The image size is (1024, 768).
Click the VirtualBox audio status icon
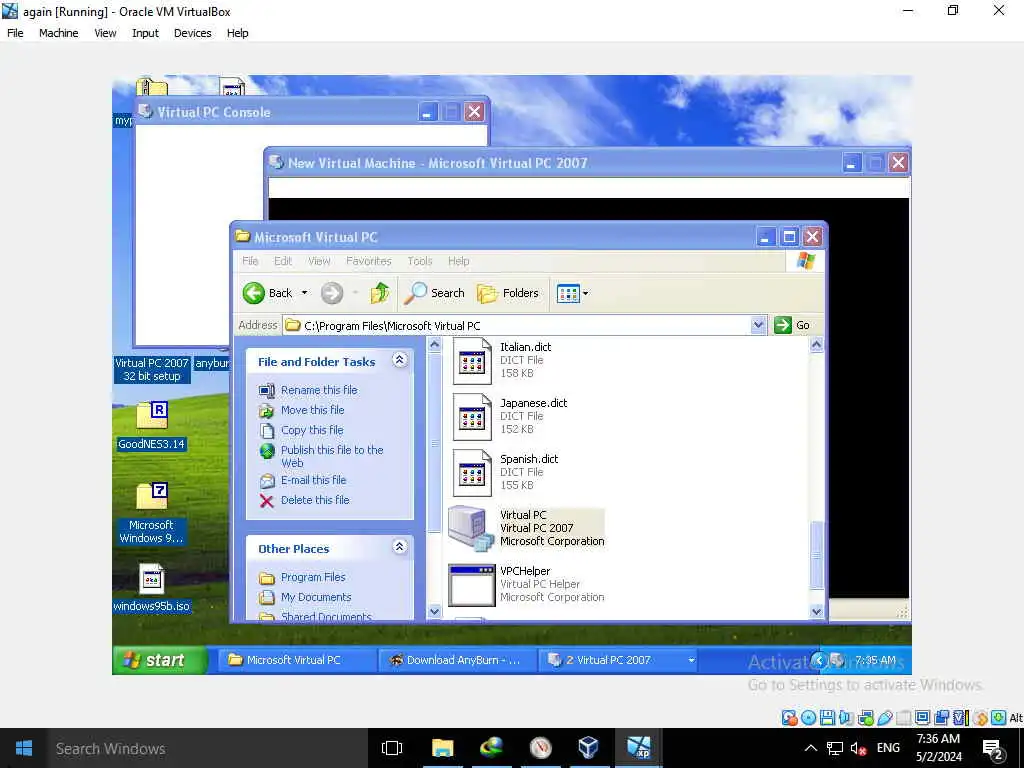(846, 718)
